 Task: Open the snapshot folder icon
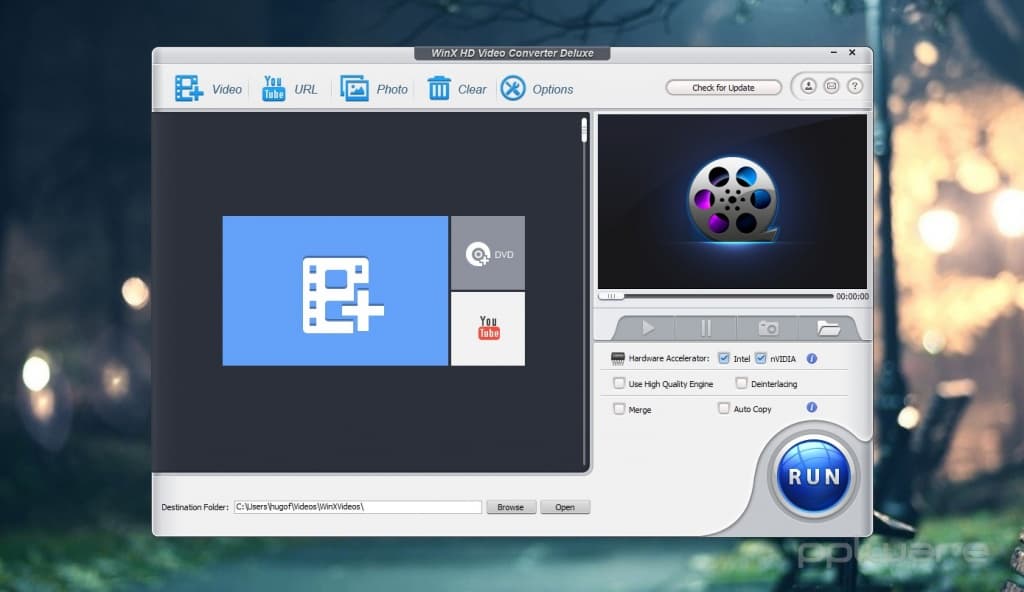pyautogui.click(x=828, y=327)
